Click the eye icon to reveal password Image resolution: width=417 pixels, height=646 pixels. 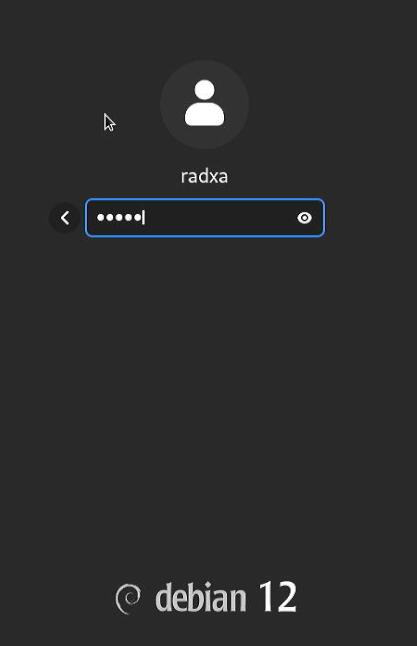304,218
